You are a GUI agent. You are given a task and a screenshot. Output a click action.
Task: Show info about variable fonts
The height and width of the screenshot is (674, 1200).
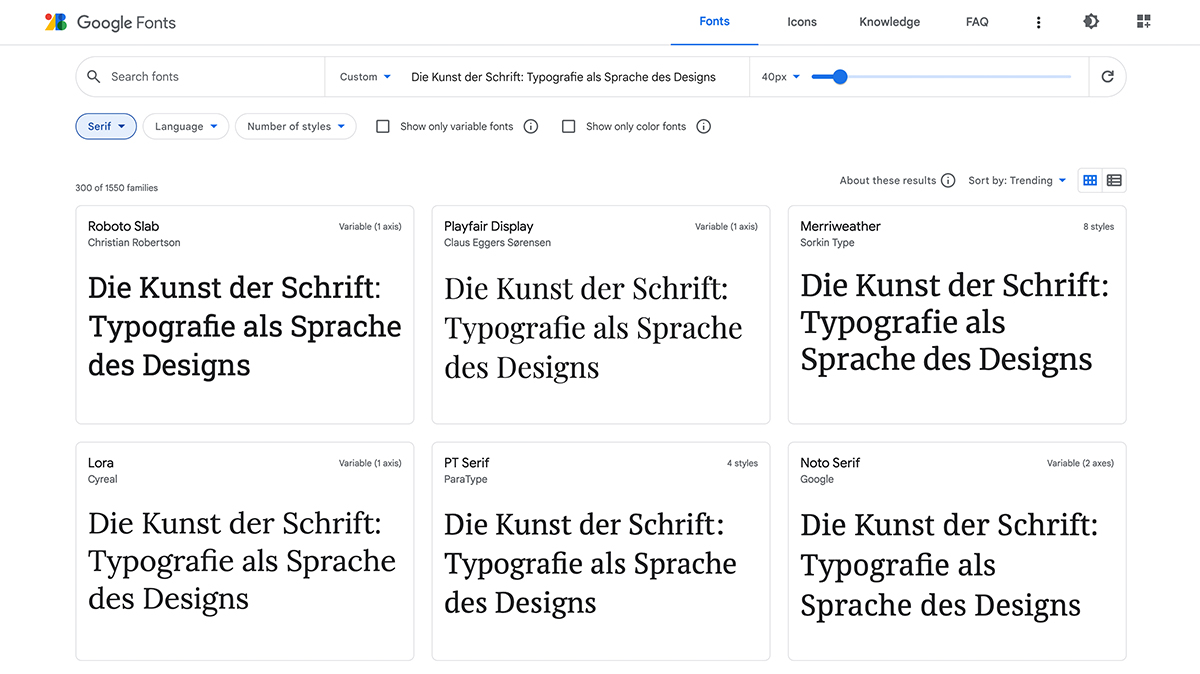point(531,127)
